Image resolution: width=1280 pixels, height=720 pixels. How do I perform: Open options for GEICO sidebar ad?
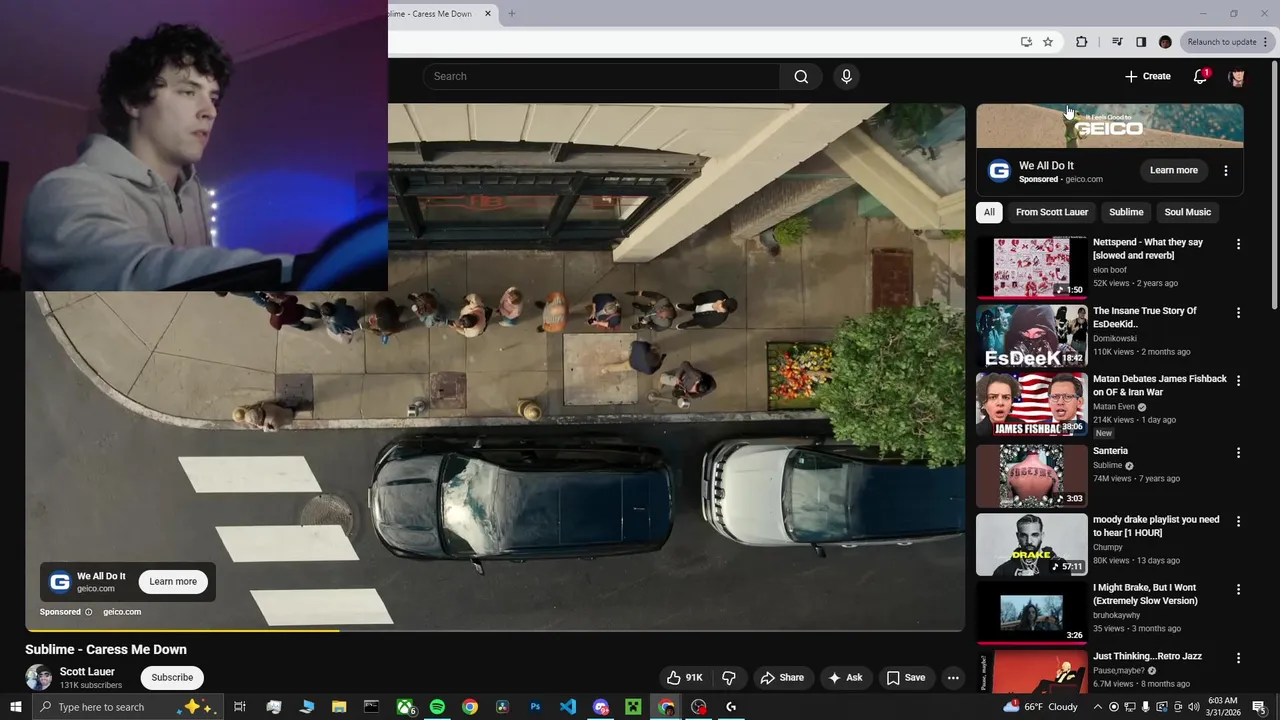tap(1226, 171)
